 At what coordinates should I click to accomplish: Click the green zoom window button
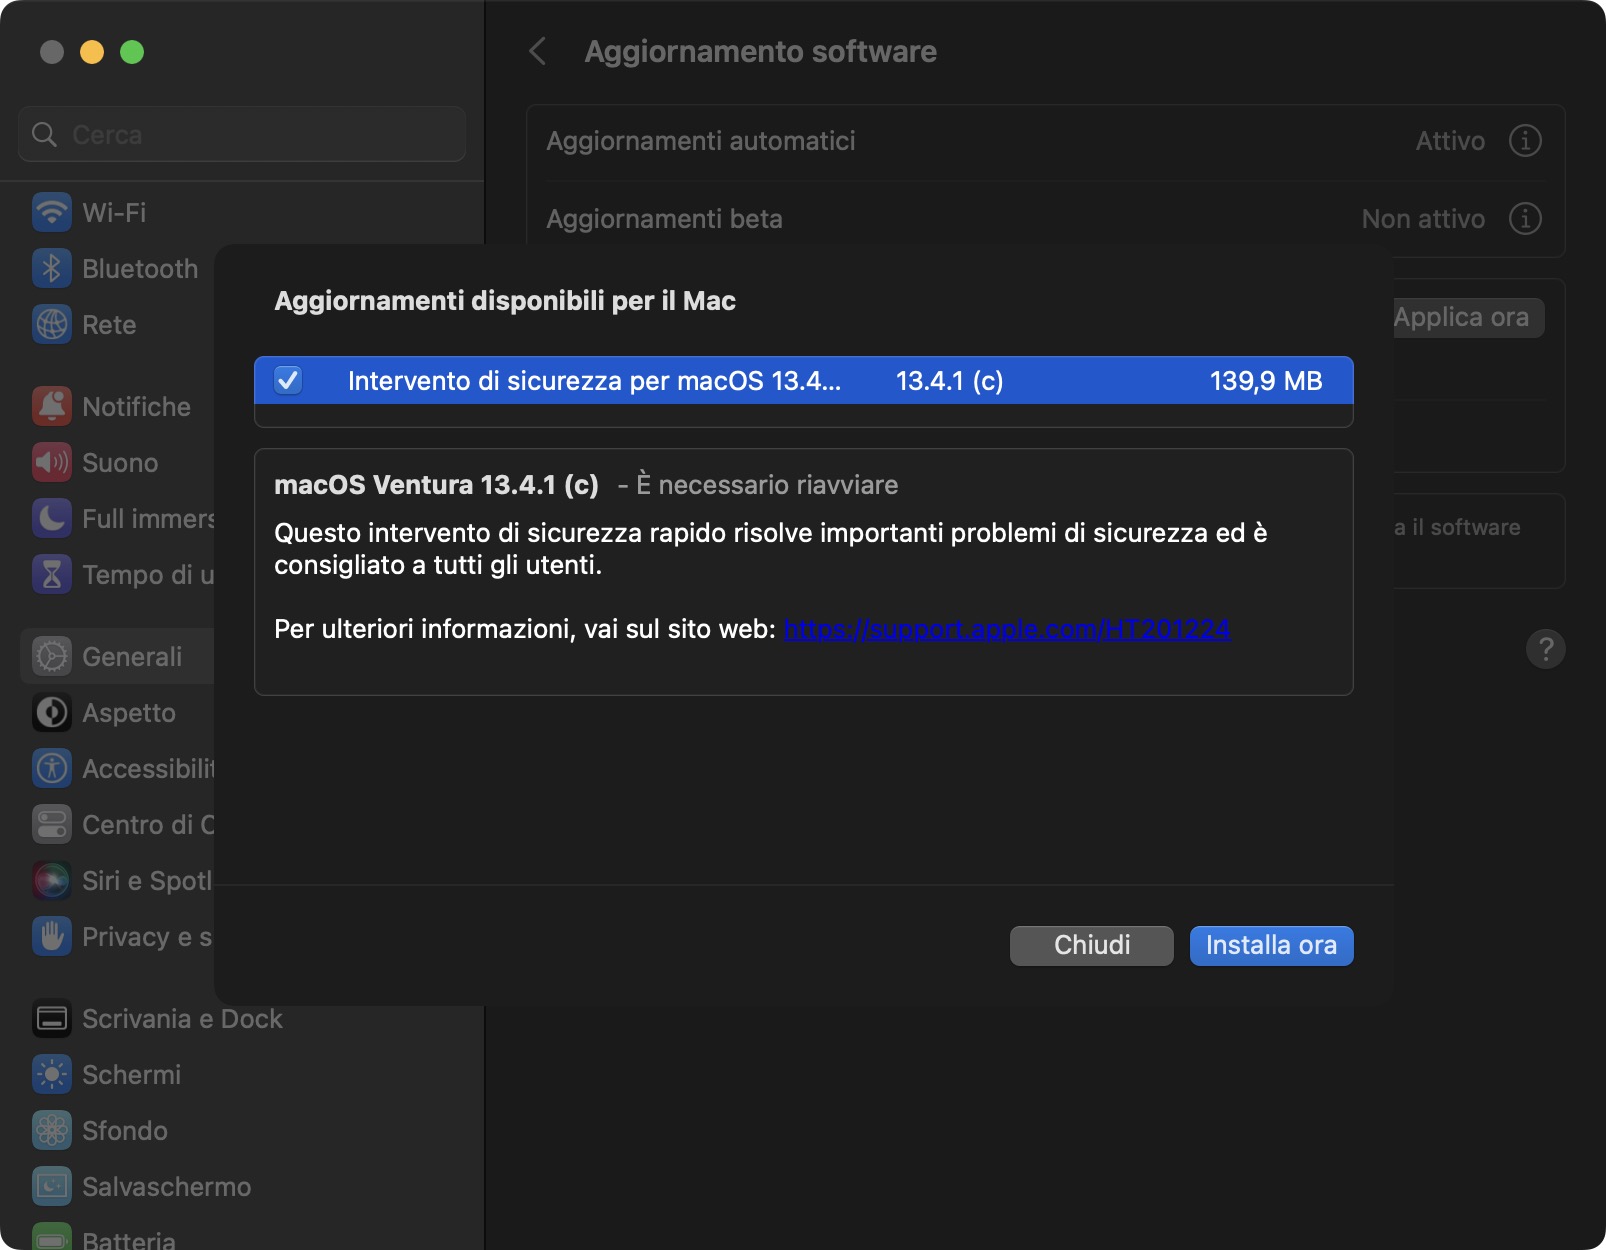click(x=132, y=52)
